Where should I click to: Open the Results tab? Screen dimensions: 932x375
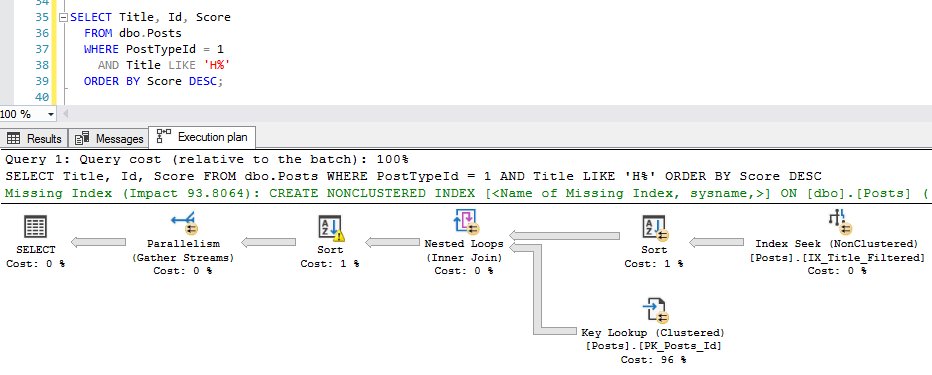coord(34,138)
